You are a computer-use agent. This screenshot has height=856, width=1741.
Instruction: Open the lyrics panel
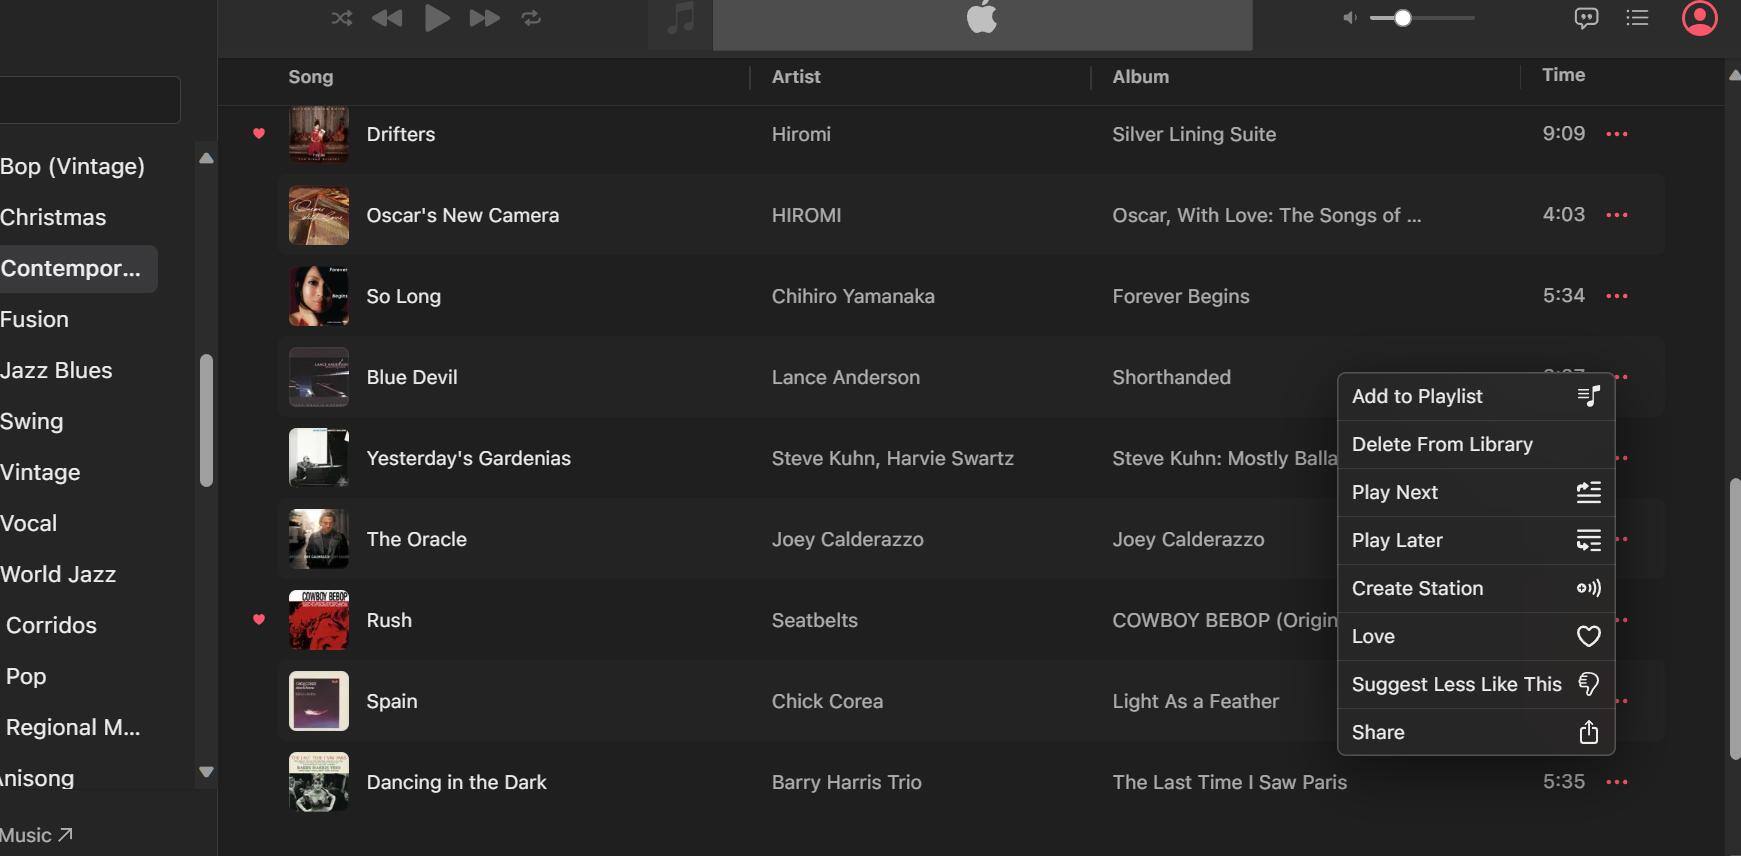tap(1586, 18)
